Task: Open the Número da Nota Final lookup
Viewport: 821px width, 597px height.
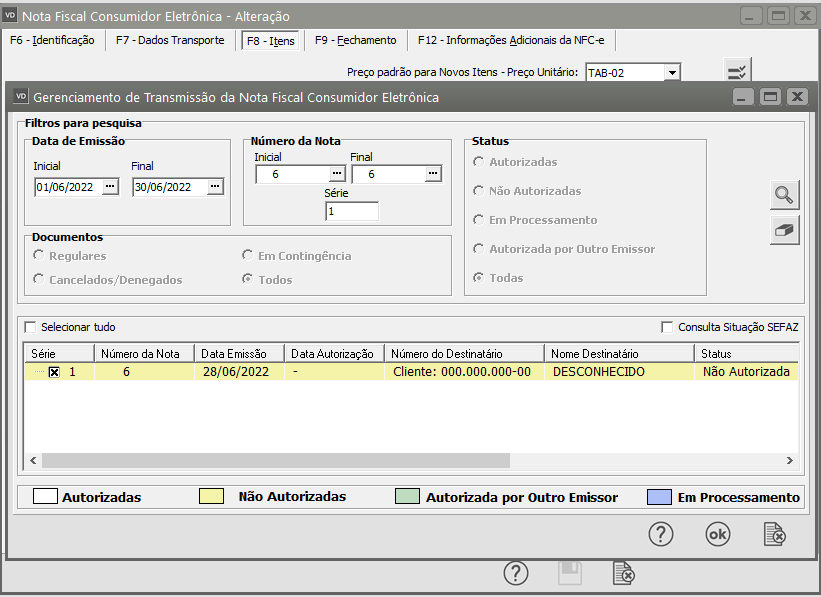Action: (x=433, y=174)
